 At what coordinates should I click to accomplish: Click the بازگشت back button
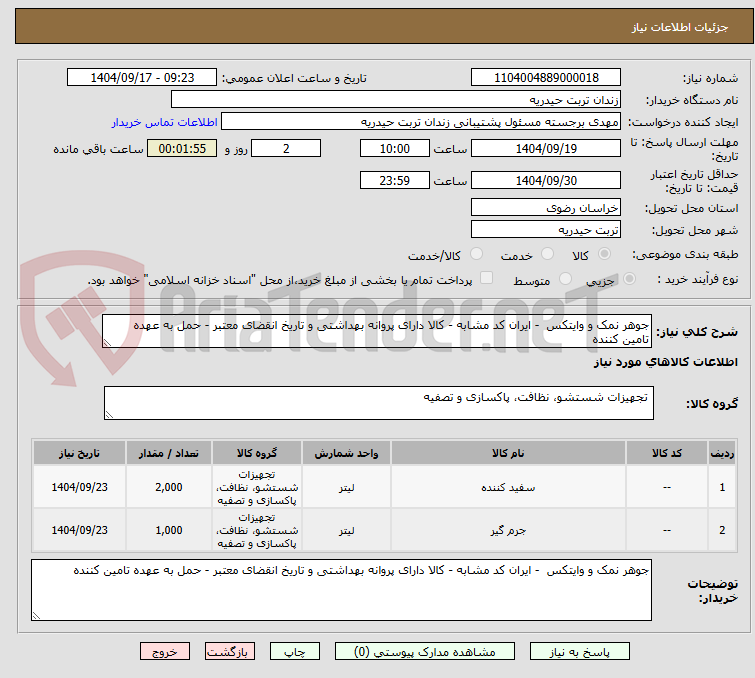pos(230,652)
